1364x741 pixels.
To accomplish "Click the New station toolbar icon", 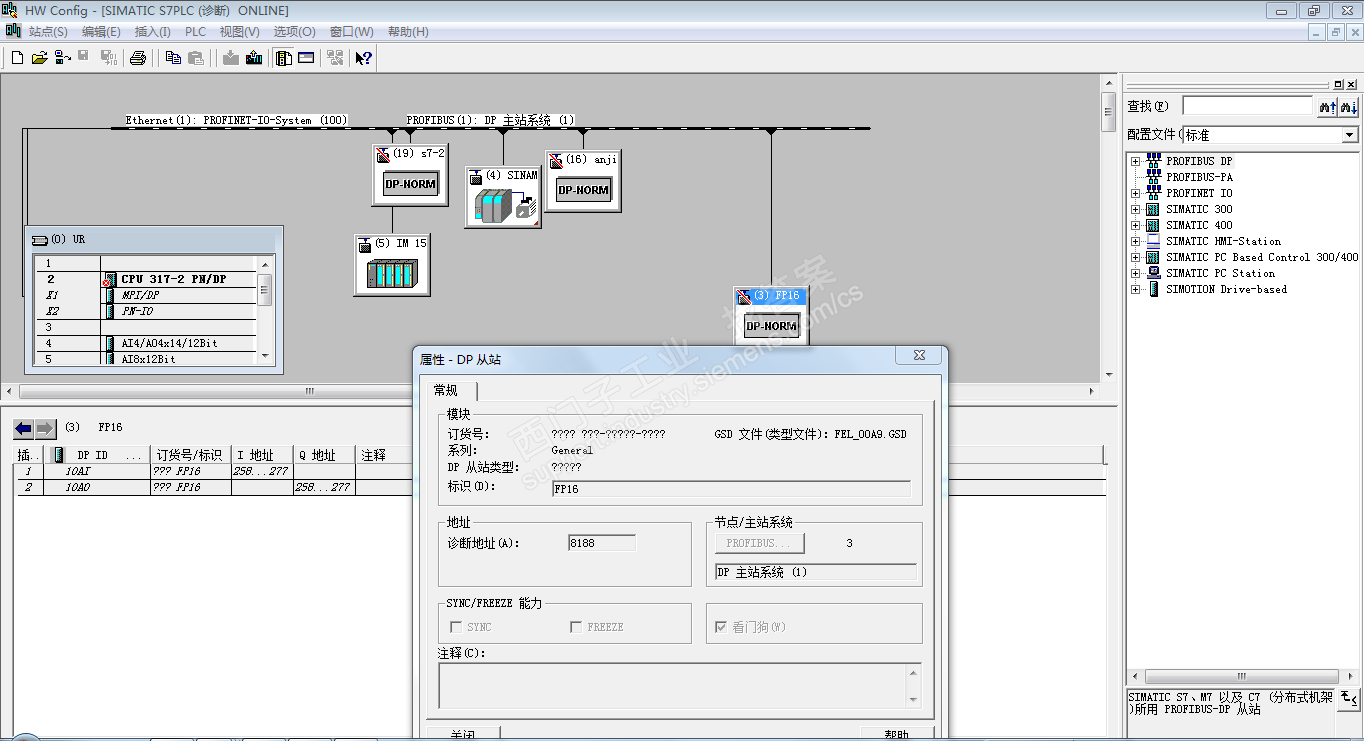I will tap(17, 58).
